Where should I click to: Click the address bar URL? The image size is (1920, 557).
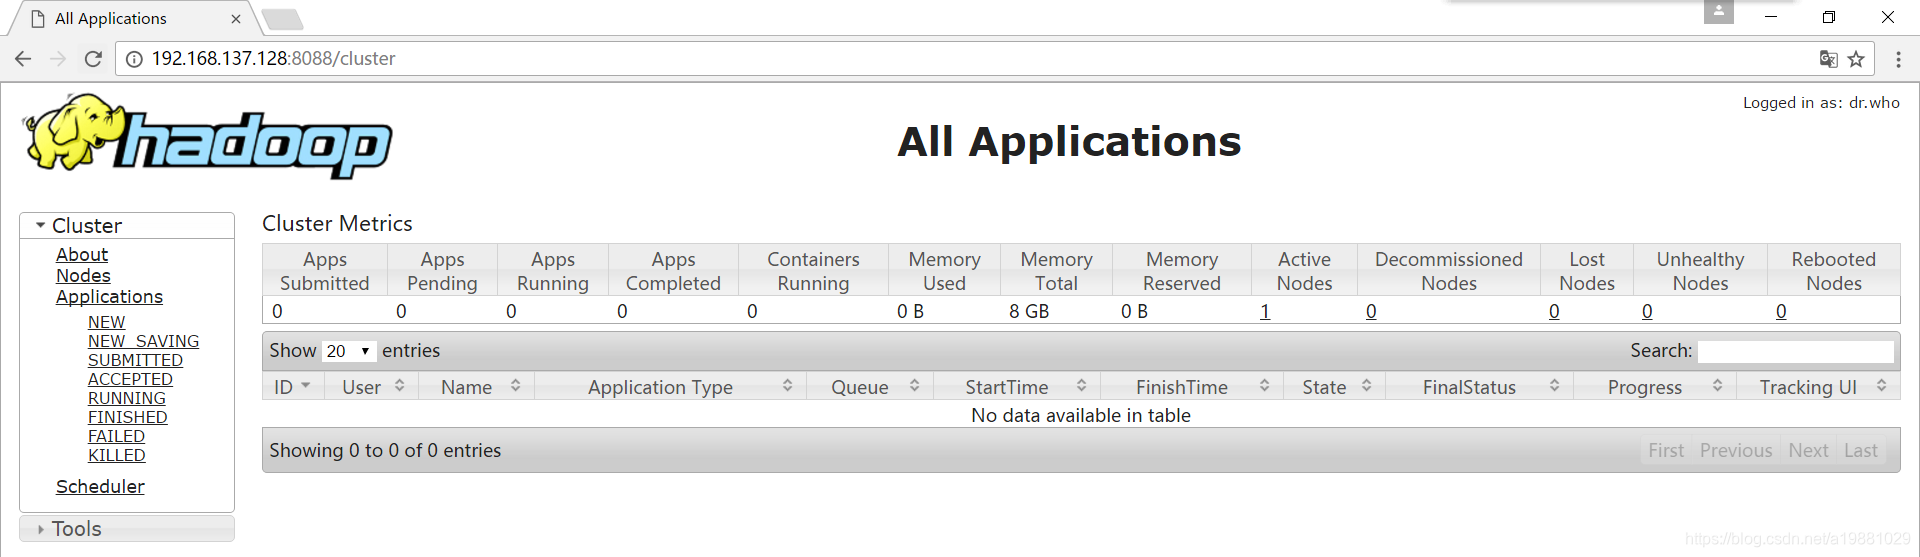coord(273,59)
